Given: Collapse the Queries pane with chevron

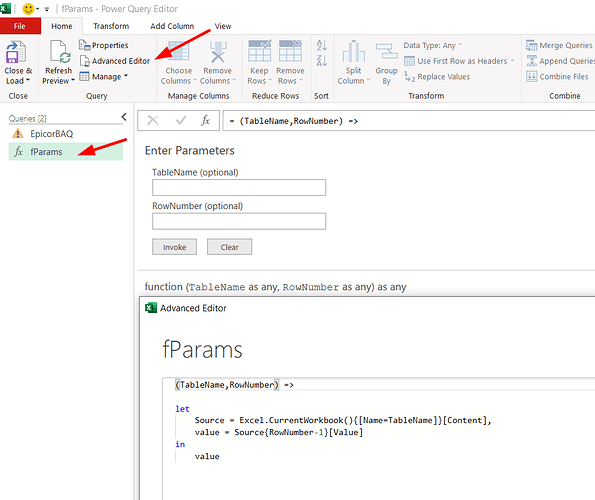Looking at the screenshot, I should click(124, 117).
